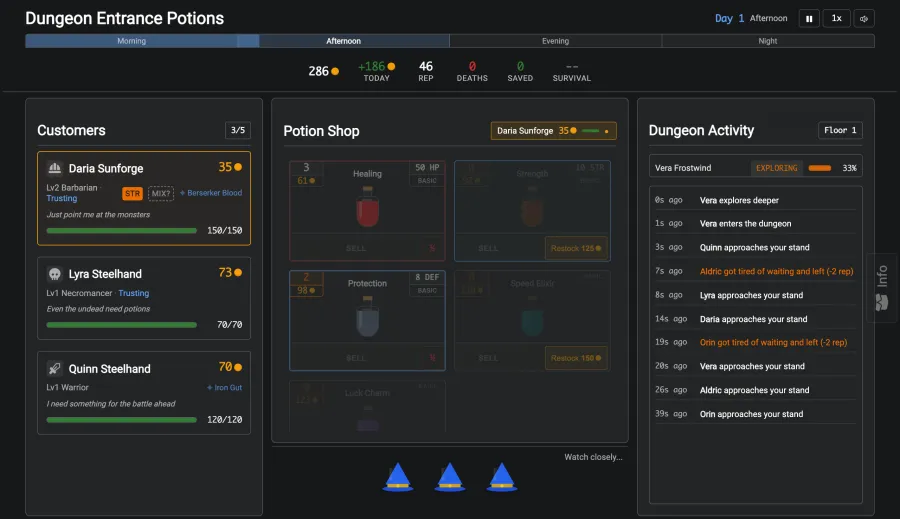This screenshot has width=900, height=519.
Task: Click the MIX? tag on Daria's card
Action: (x=161, y=193)
